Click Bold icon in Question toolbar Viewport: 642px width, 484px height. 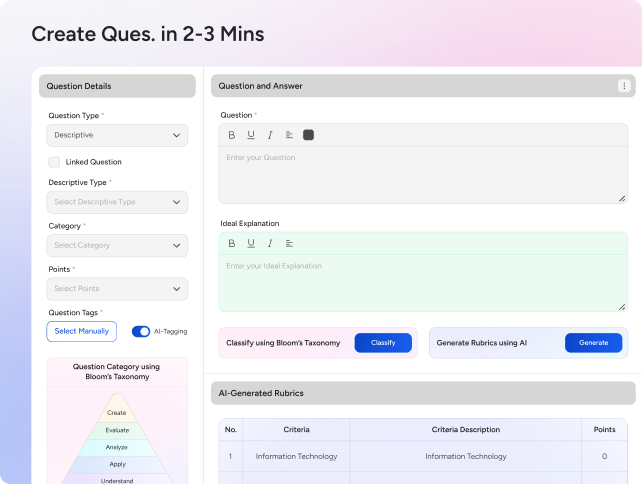pyautogui.click(x=232, y=135)
